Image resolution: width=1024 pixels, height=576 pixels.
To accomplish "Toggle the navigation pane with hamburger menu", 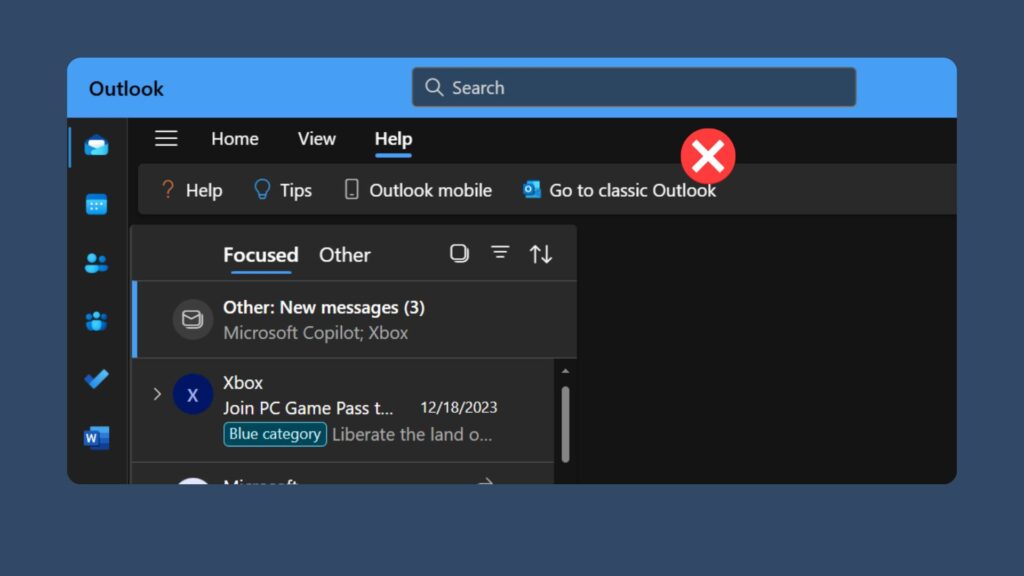I will point(166,138).
